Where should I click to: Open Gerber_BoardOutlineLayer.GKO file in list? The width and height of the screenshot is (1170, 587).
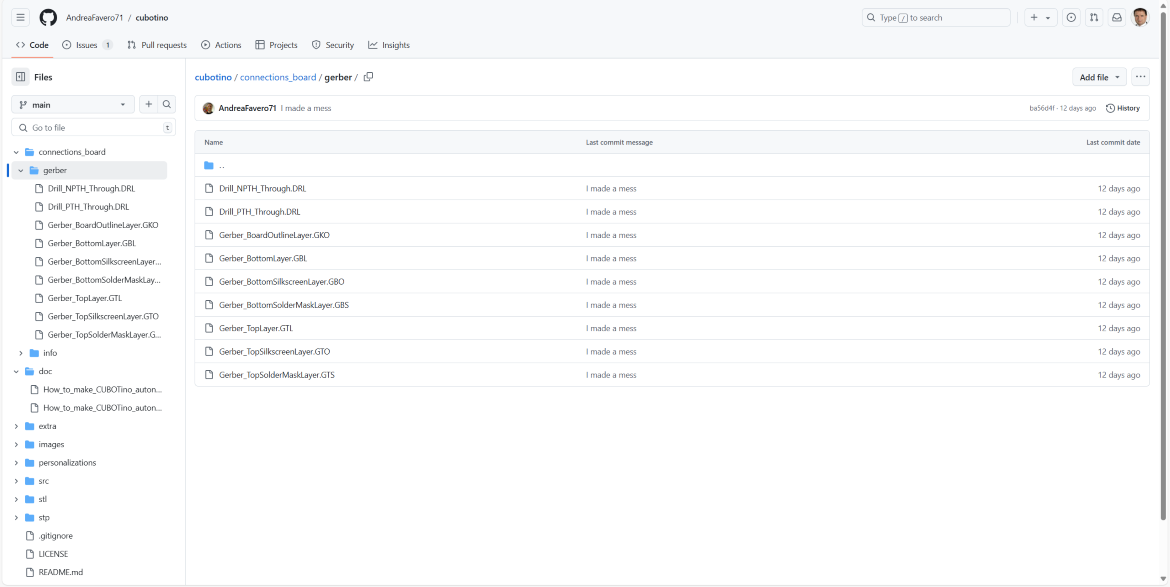[x=275, y=235]
